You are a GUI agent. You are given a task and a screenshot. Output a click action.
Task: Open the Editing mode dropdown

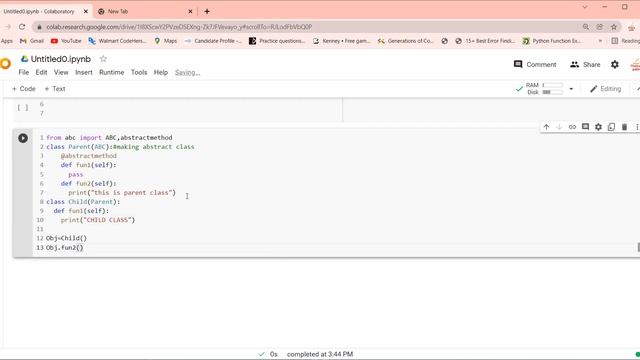click(x=606, y=89)
